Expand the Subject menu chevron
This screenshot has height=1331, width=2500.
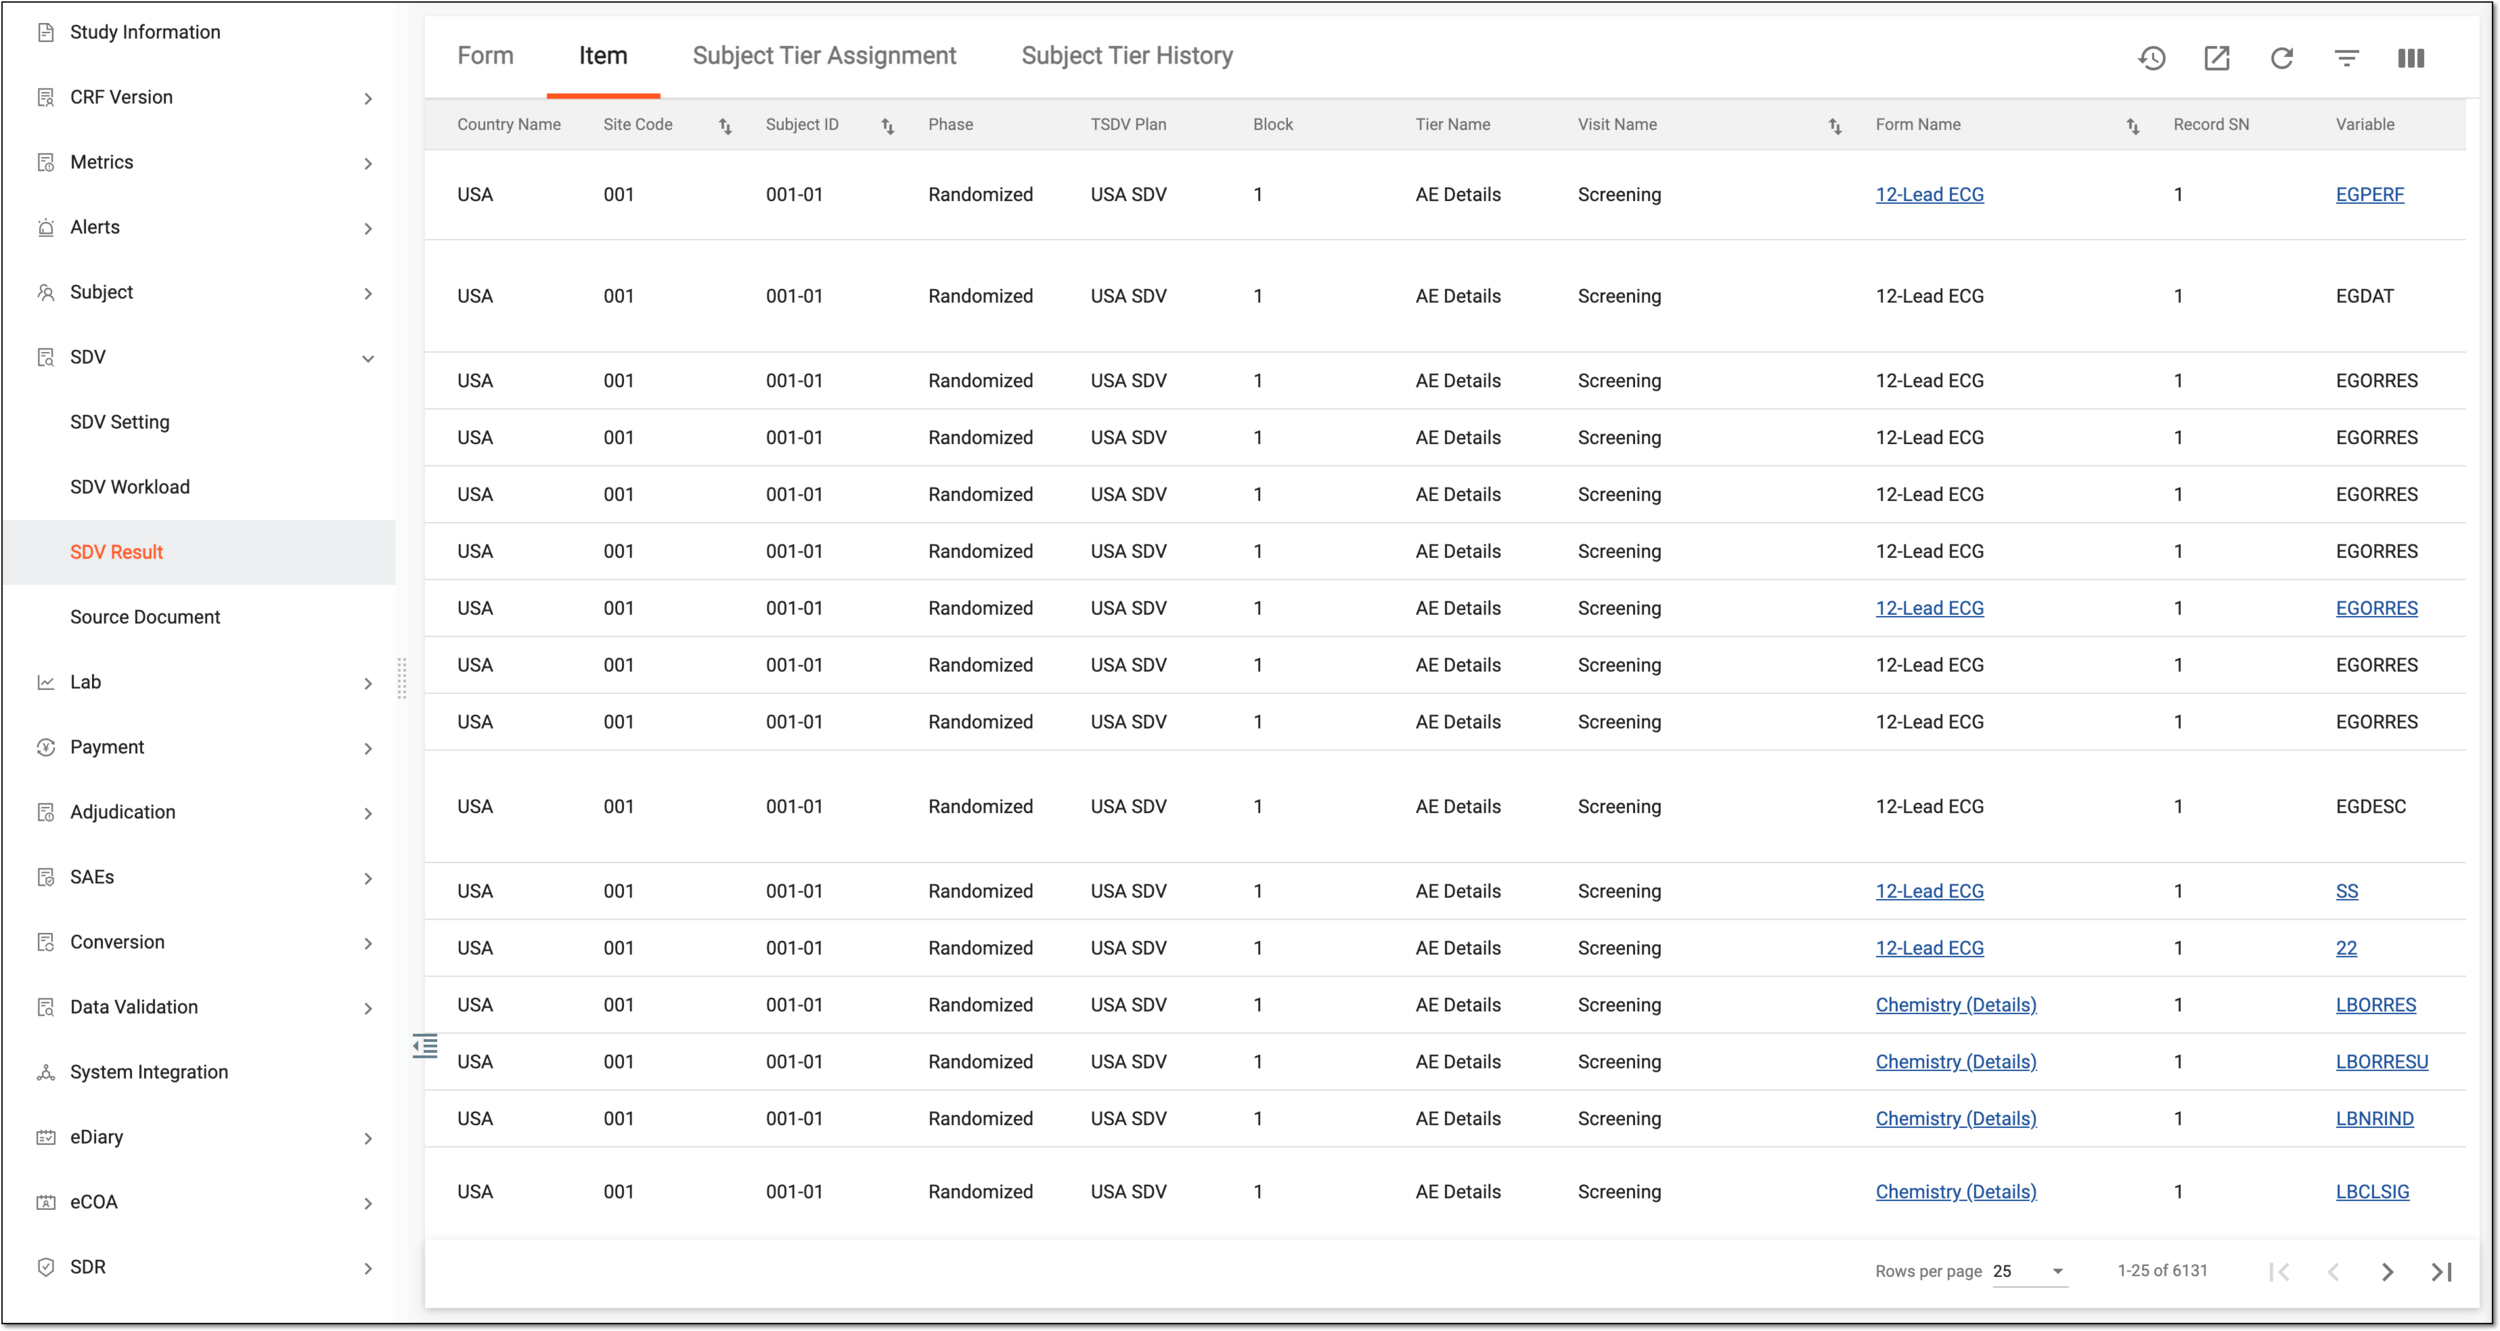click(368, 293)
